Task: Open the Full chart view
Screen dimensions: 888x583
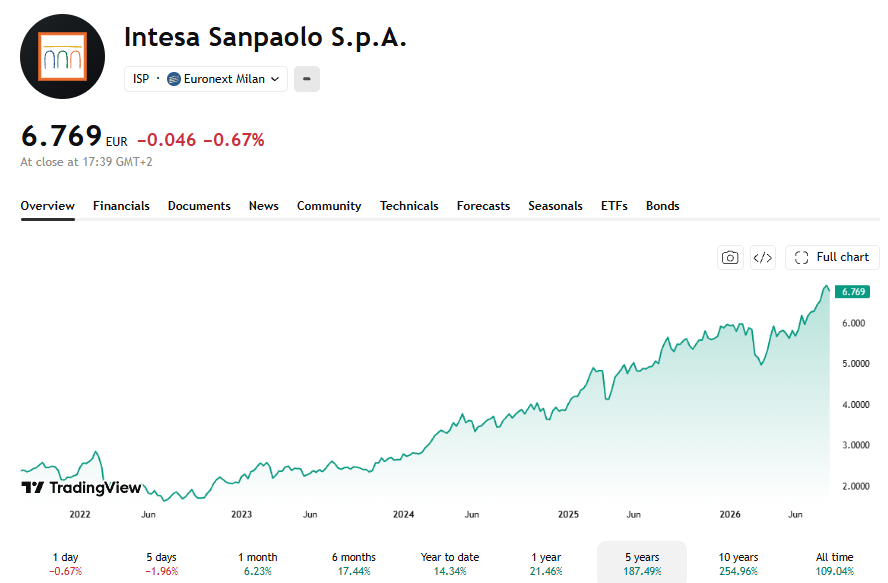Action: pos(832,257)
